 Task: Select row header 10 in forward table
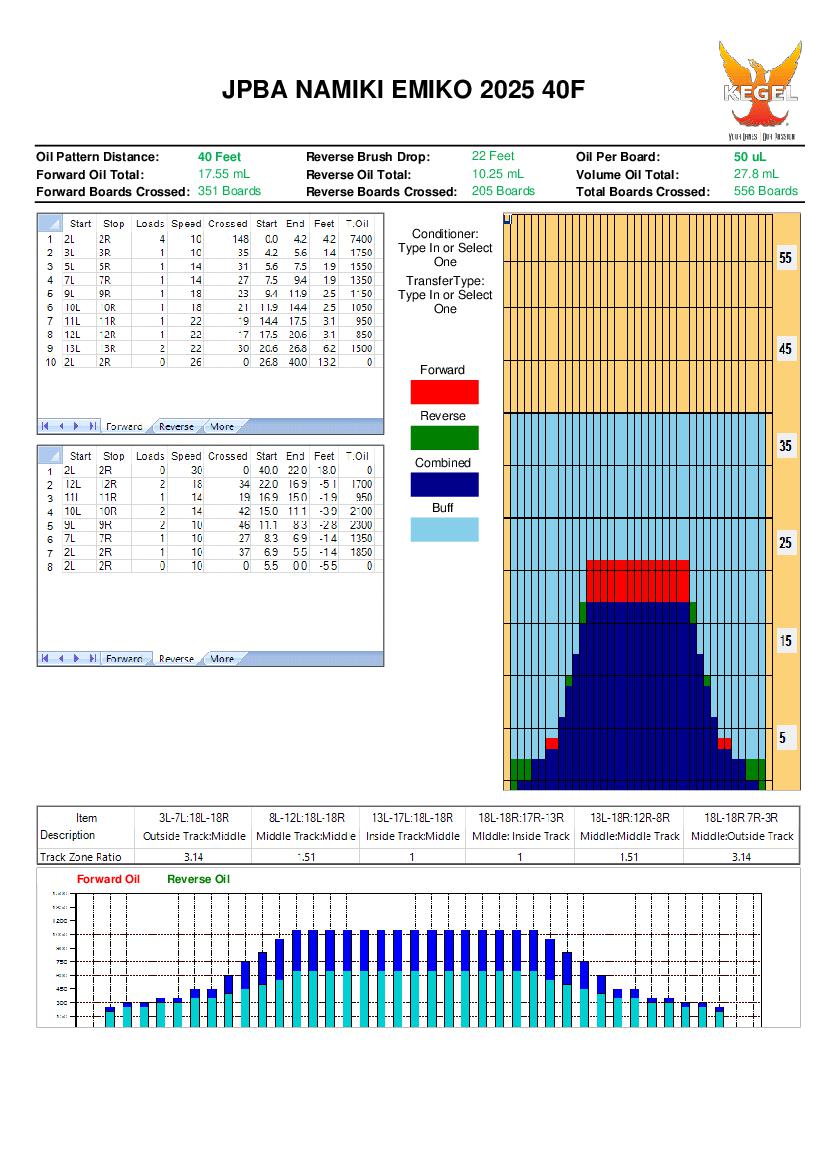[x=50, y=362]
